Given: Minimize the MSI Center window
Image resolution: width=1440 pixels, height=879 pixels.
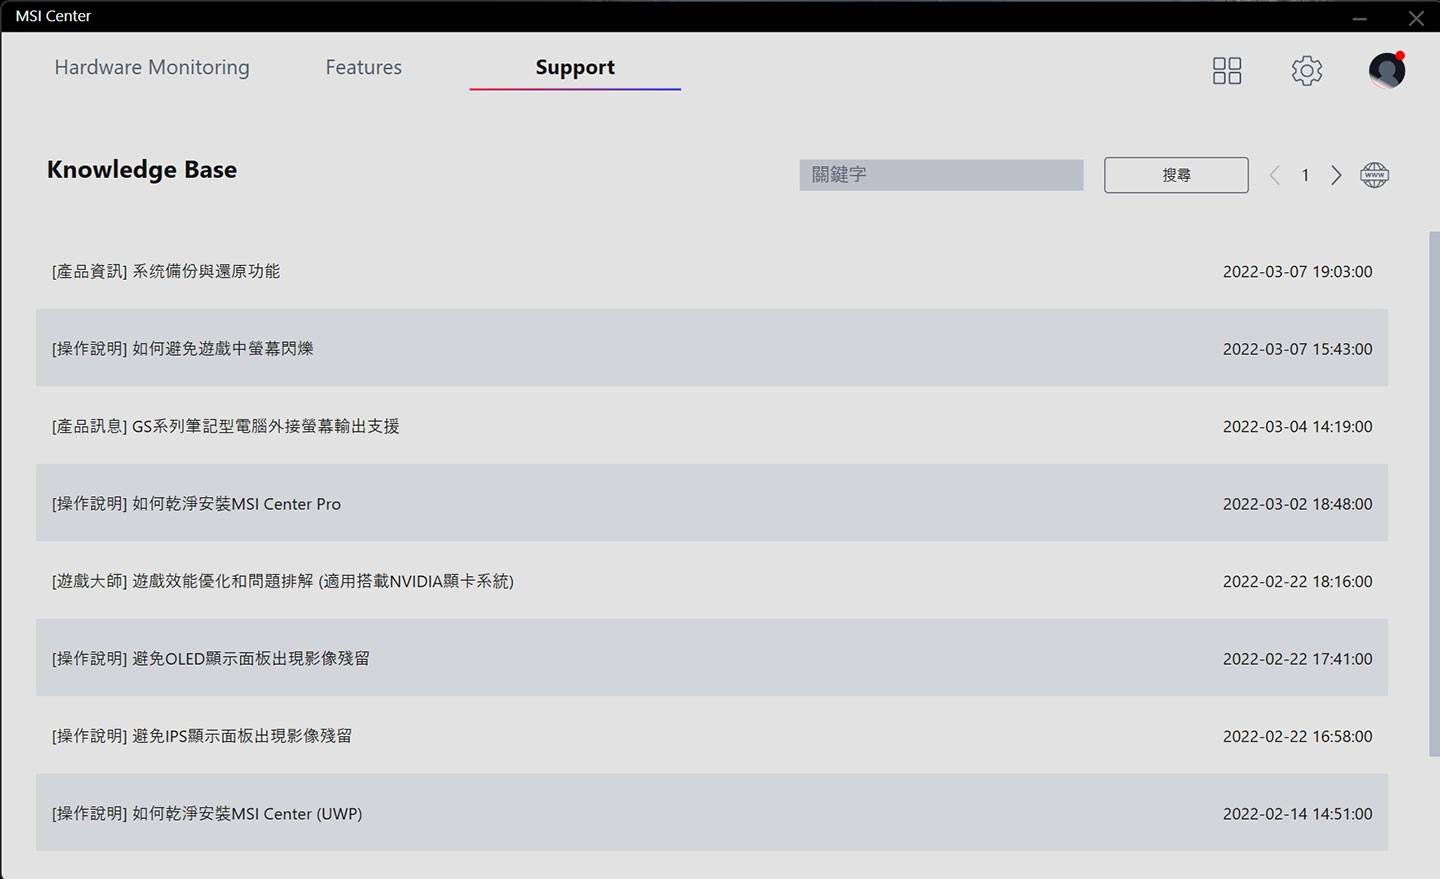Looking at the screenshot, I should (x=1359, y=18).
